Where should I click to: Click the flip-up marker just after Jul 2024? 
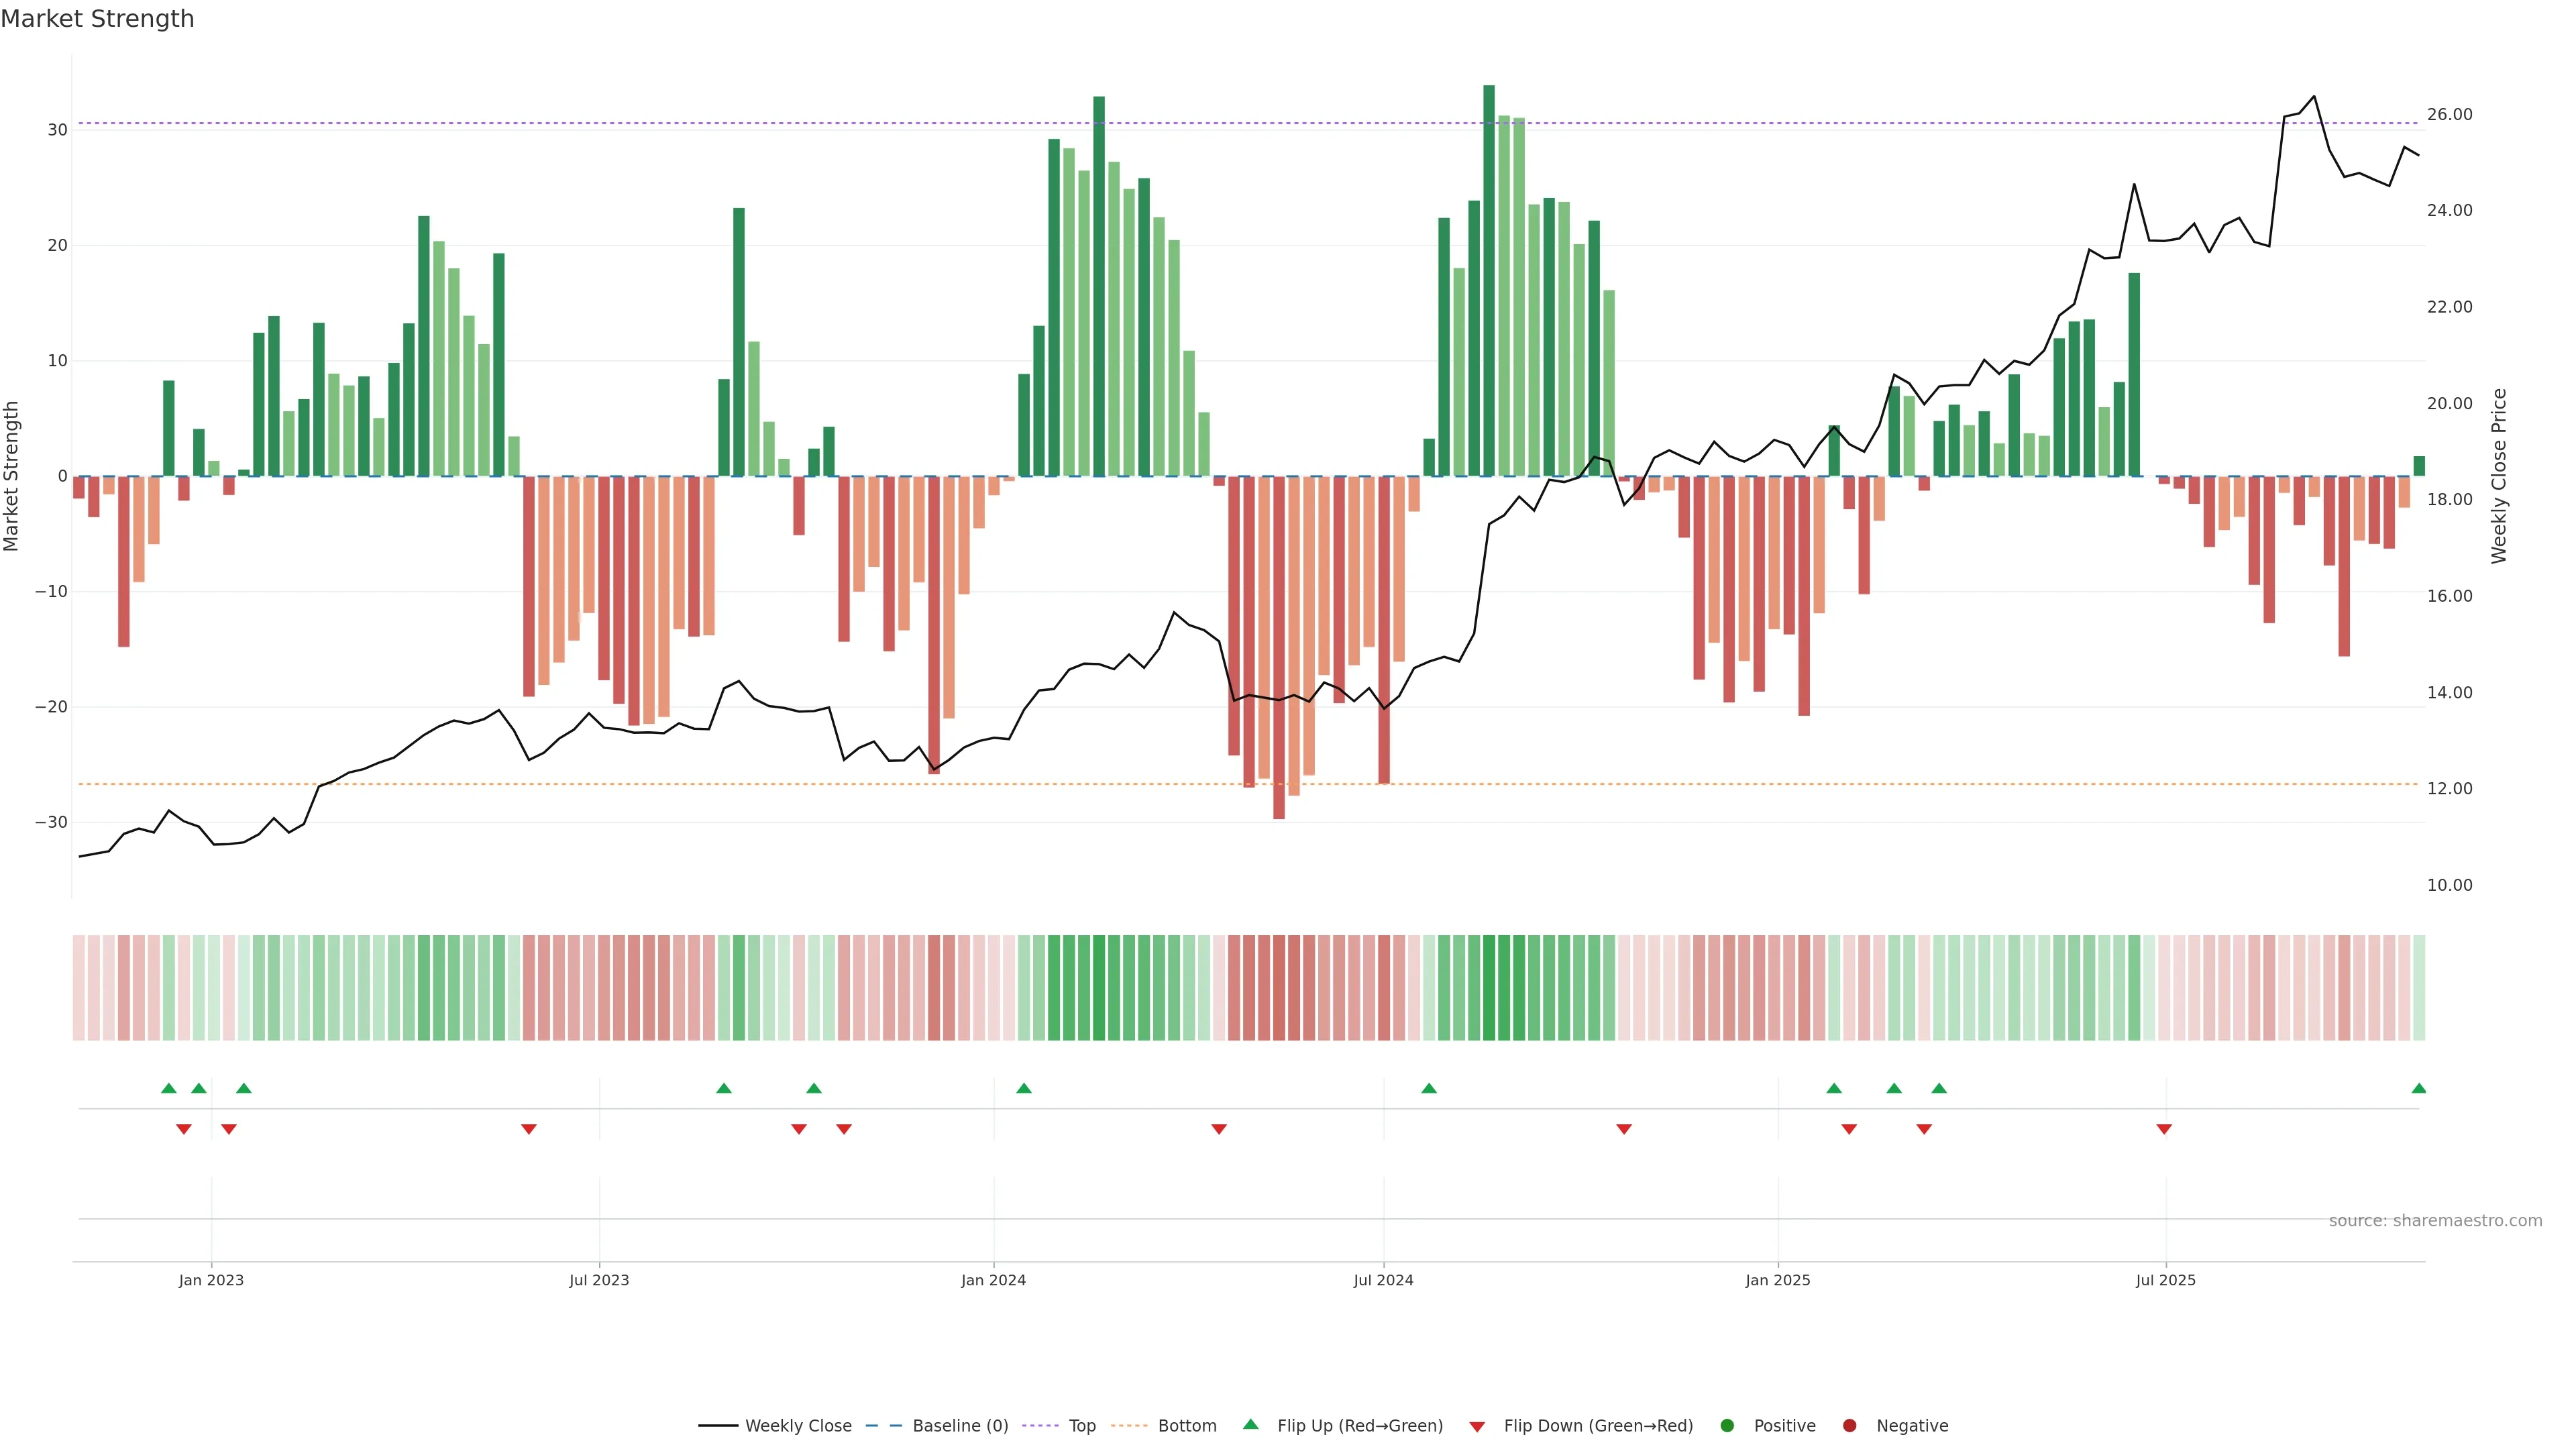[1428, 1088]
